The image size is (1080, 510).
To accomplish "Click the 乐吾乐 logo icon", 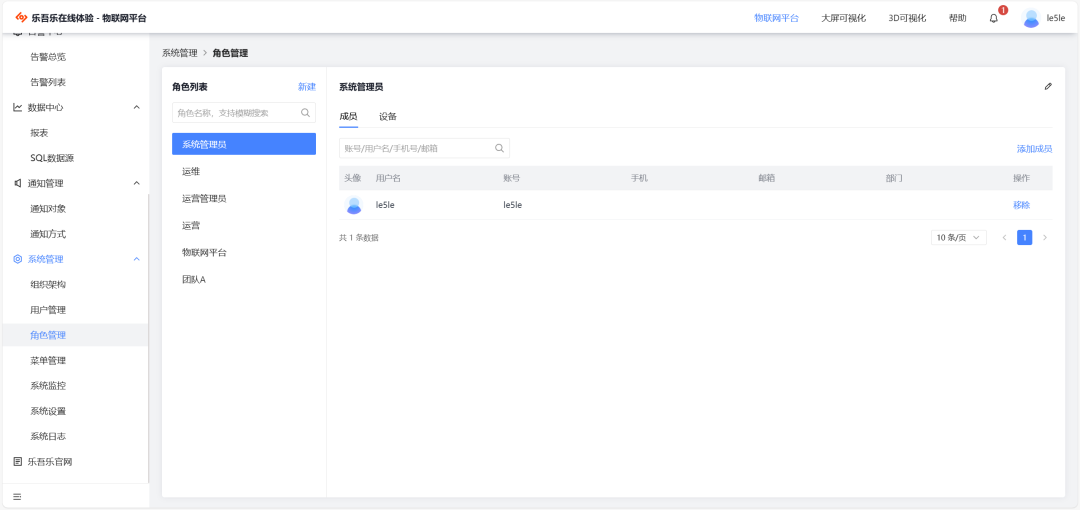I will click(x=21, y=18).
